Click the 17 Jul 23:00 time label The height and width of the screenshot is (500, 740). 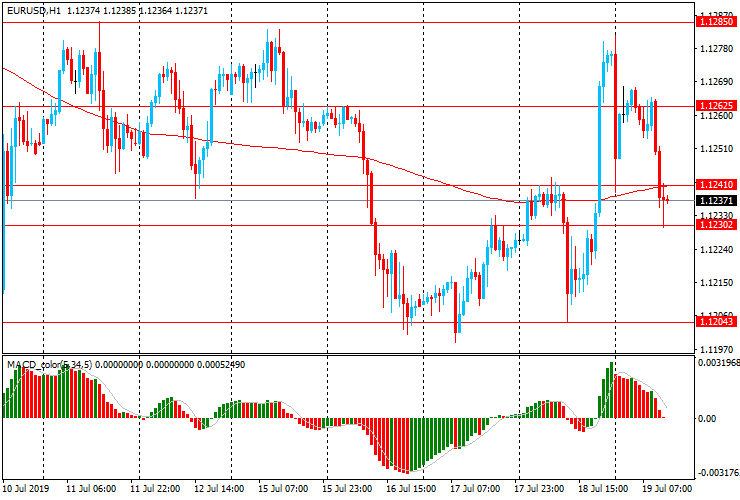point(539,488)
